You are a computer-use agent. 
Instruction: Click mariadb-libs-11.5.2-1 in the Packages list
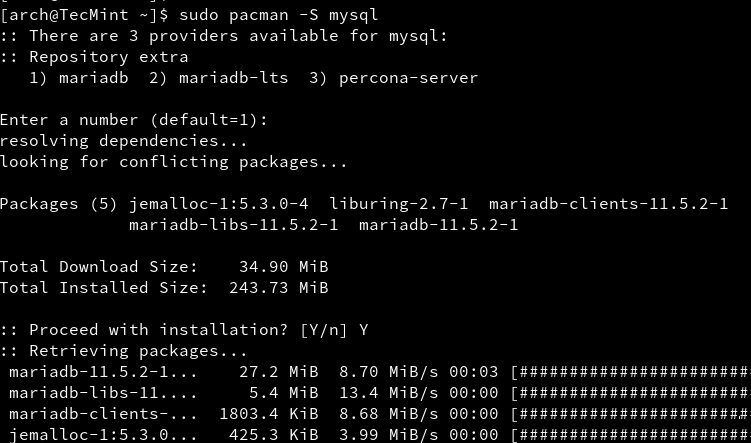coord(233,225)
